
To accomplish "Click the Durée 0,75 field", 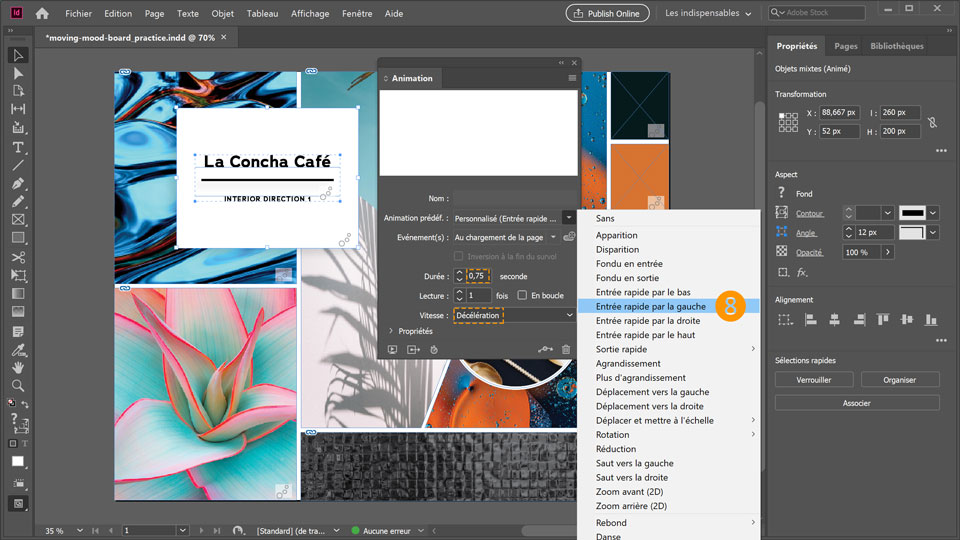I will 478,276.
